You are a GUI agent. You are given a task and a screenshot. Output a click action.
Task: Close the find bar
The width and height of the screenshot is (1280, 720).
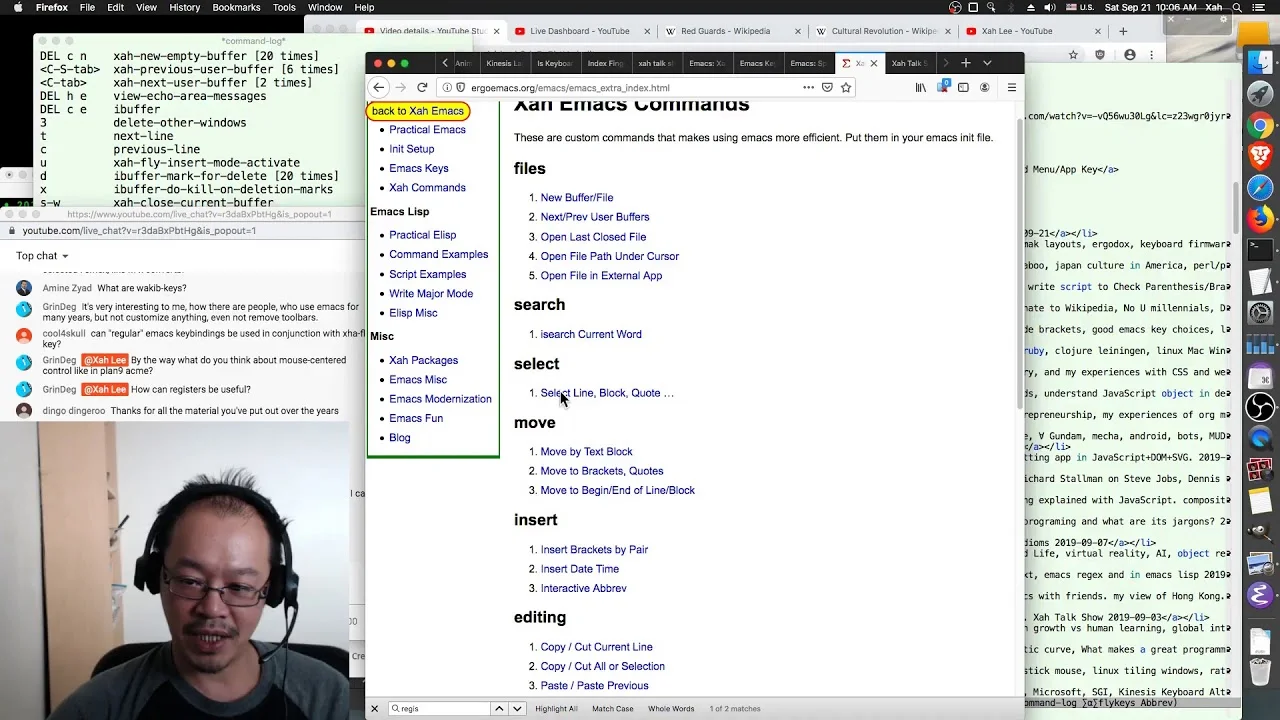[x=375, y=709]
